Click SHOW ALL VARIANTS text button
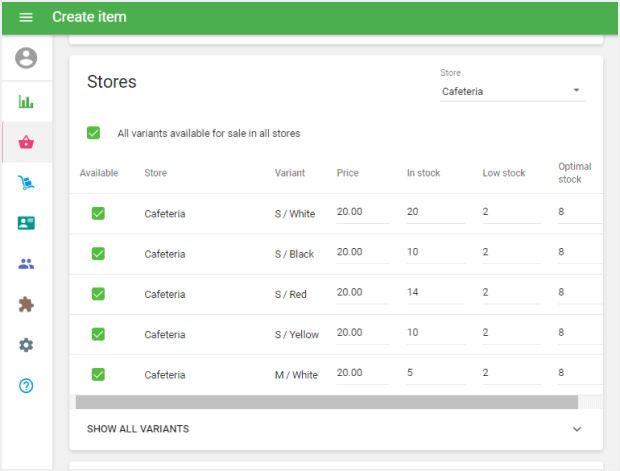The image size is (620, 471). pyautogui.click(x=138, y=429)
